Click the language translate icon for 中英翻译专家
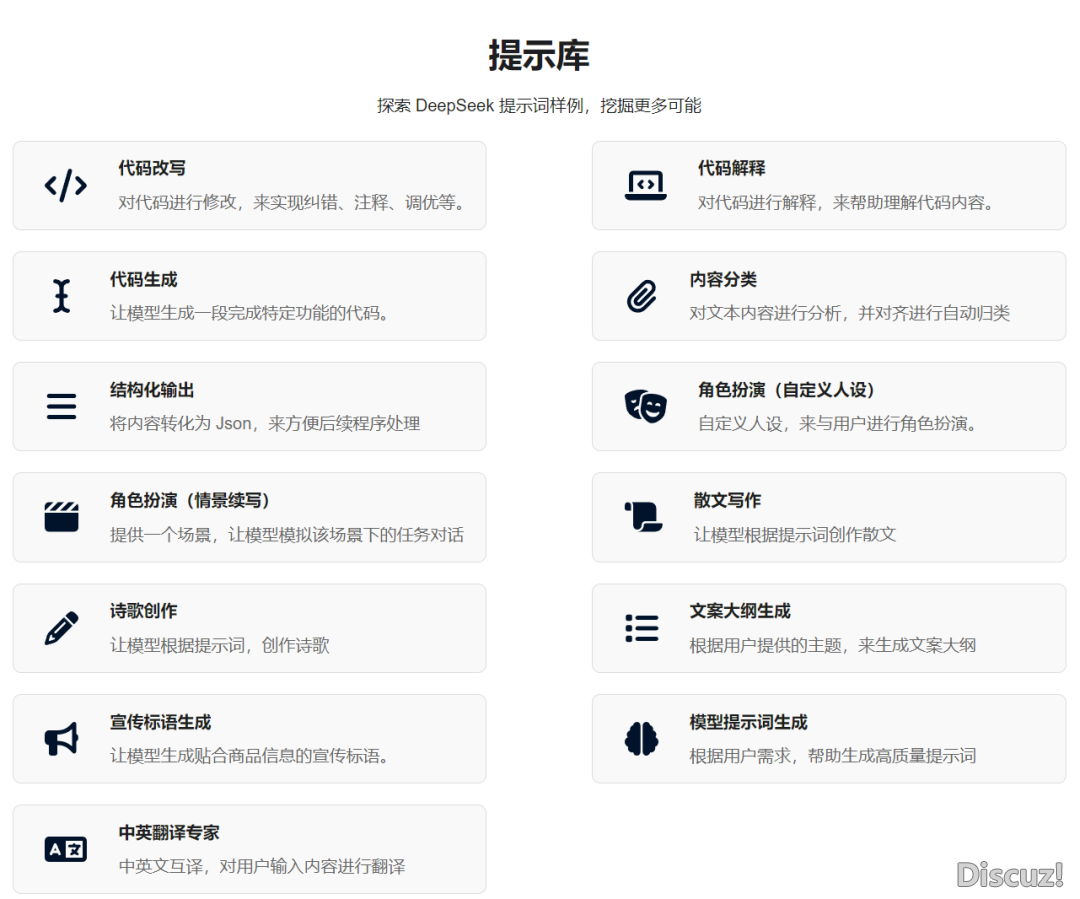 click(66, 849)
